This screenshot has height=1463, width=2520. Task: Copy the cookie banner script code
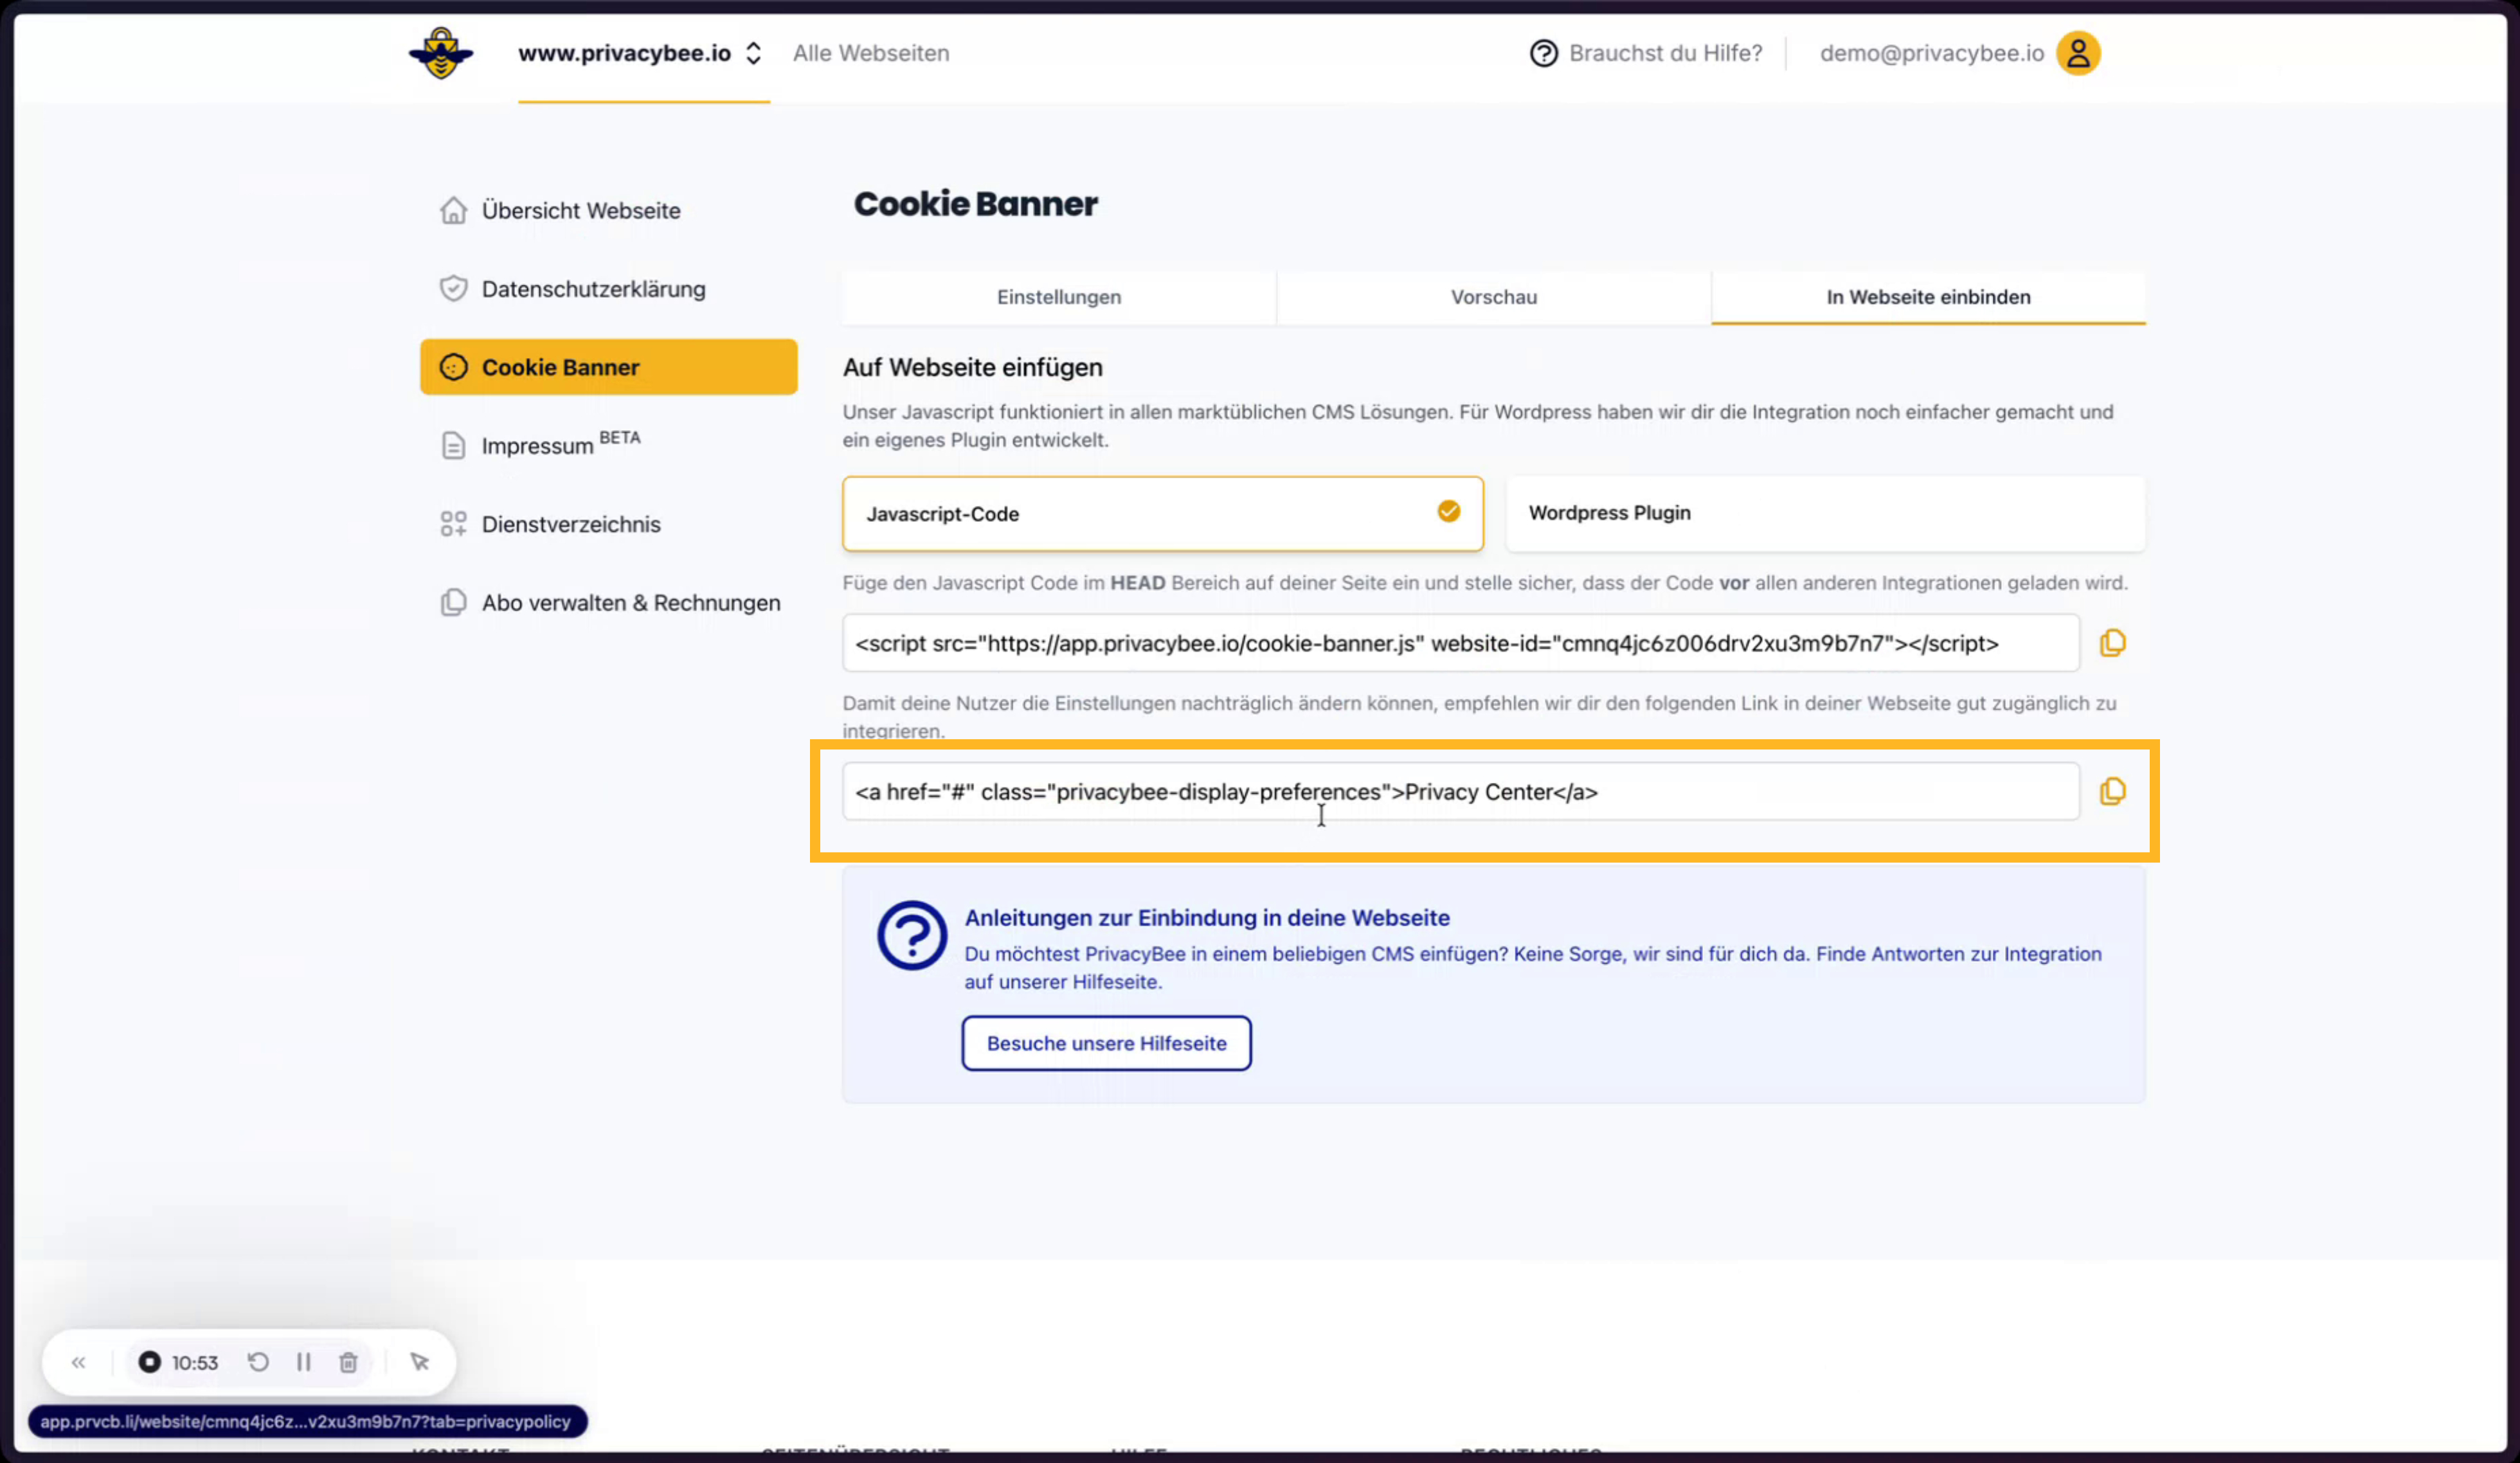(x=2112, y=643)
